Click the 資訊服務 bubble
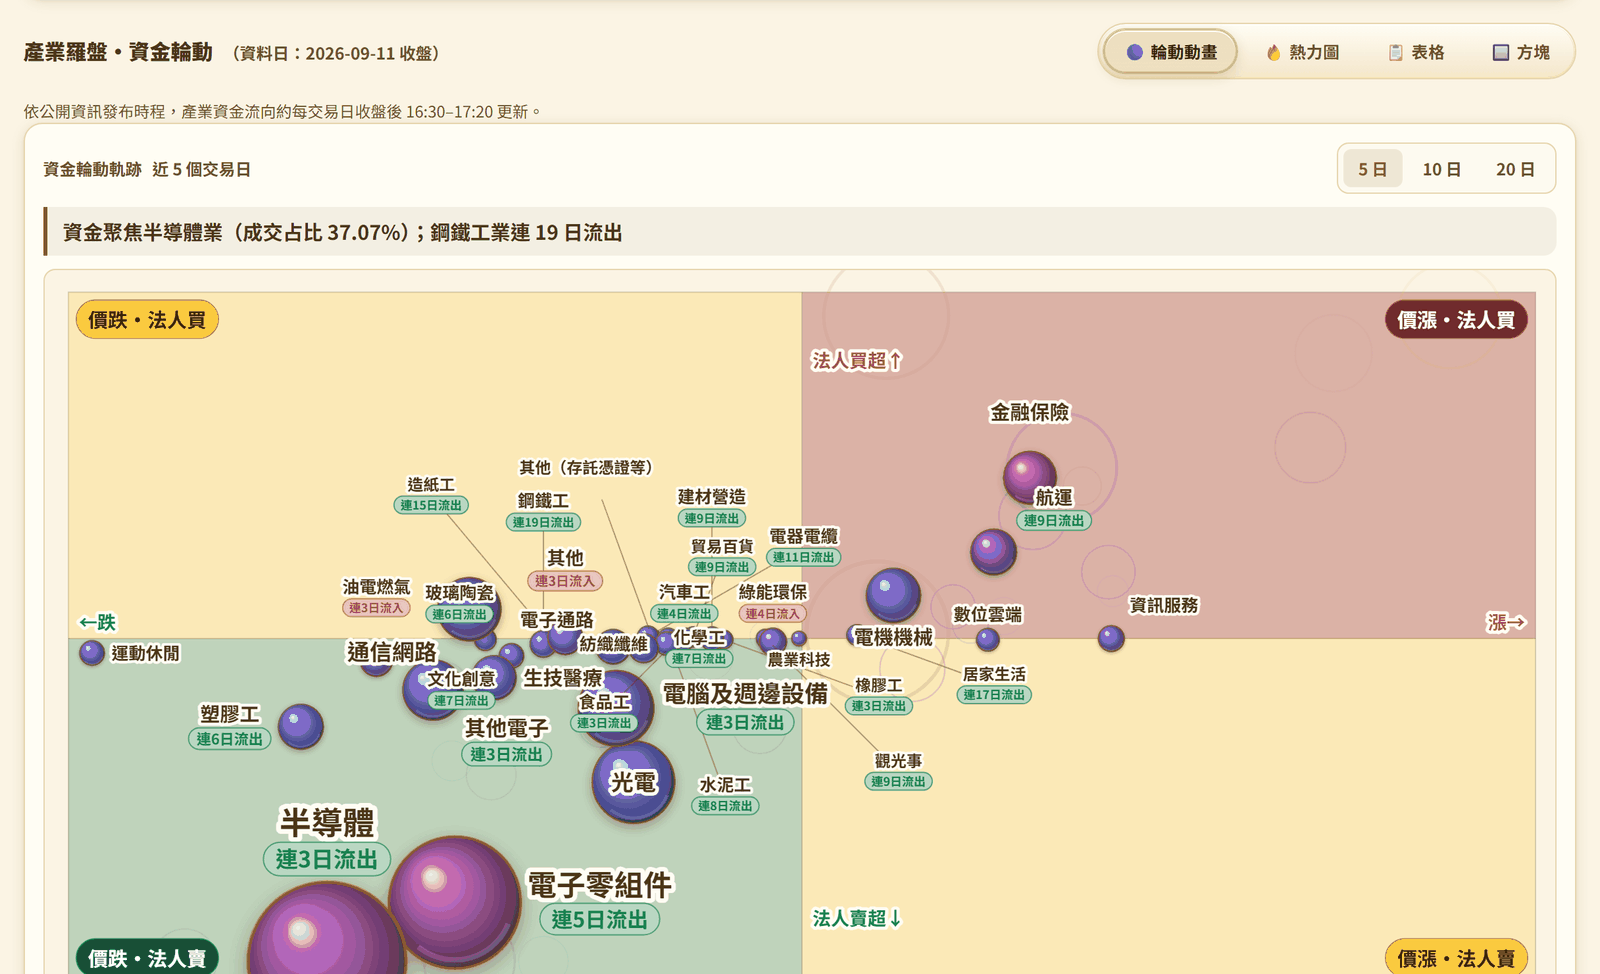 1111,638
